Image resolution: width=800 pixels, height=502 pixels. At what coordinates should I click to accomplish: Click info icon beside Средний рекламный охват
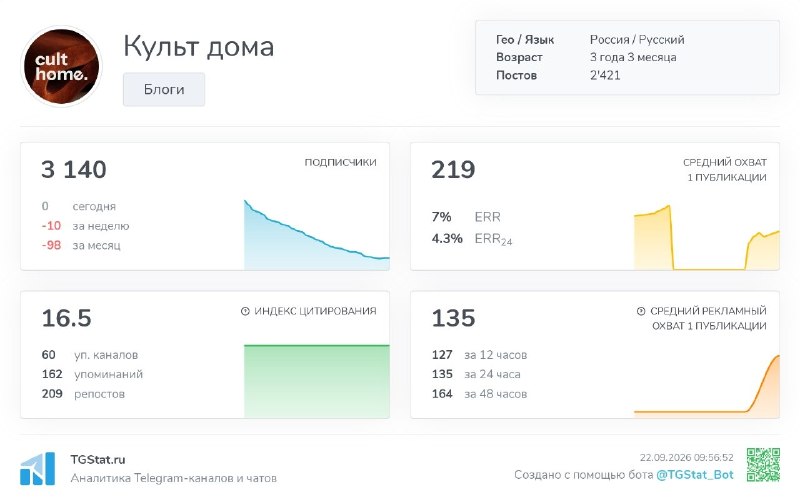coord(641,311)
